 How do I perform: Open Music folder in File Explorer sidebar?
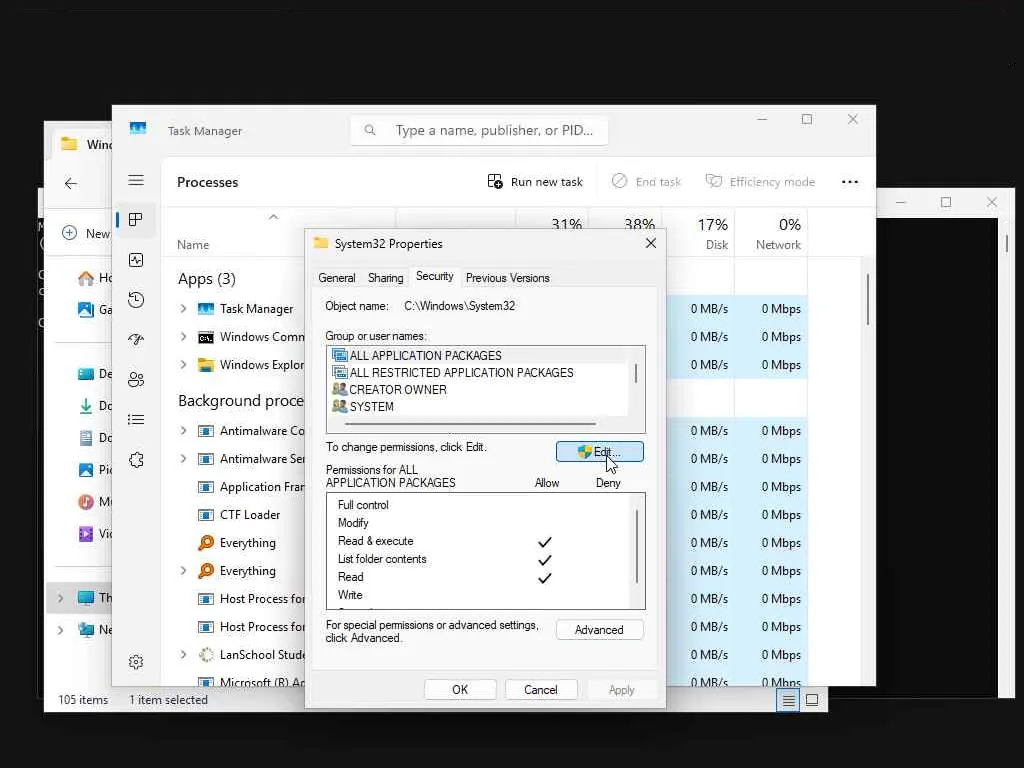click(95, 502)
